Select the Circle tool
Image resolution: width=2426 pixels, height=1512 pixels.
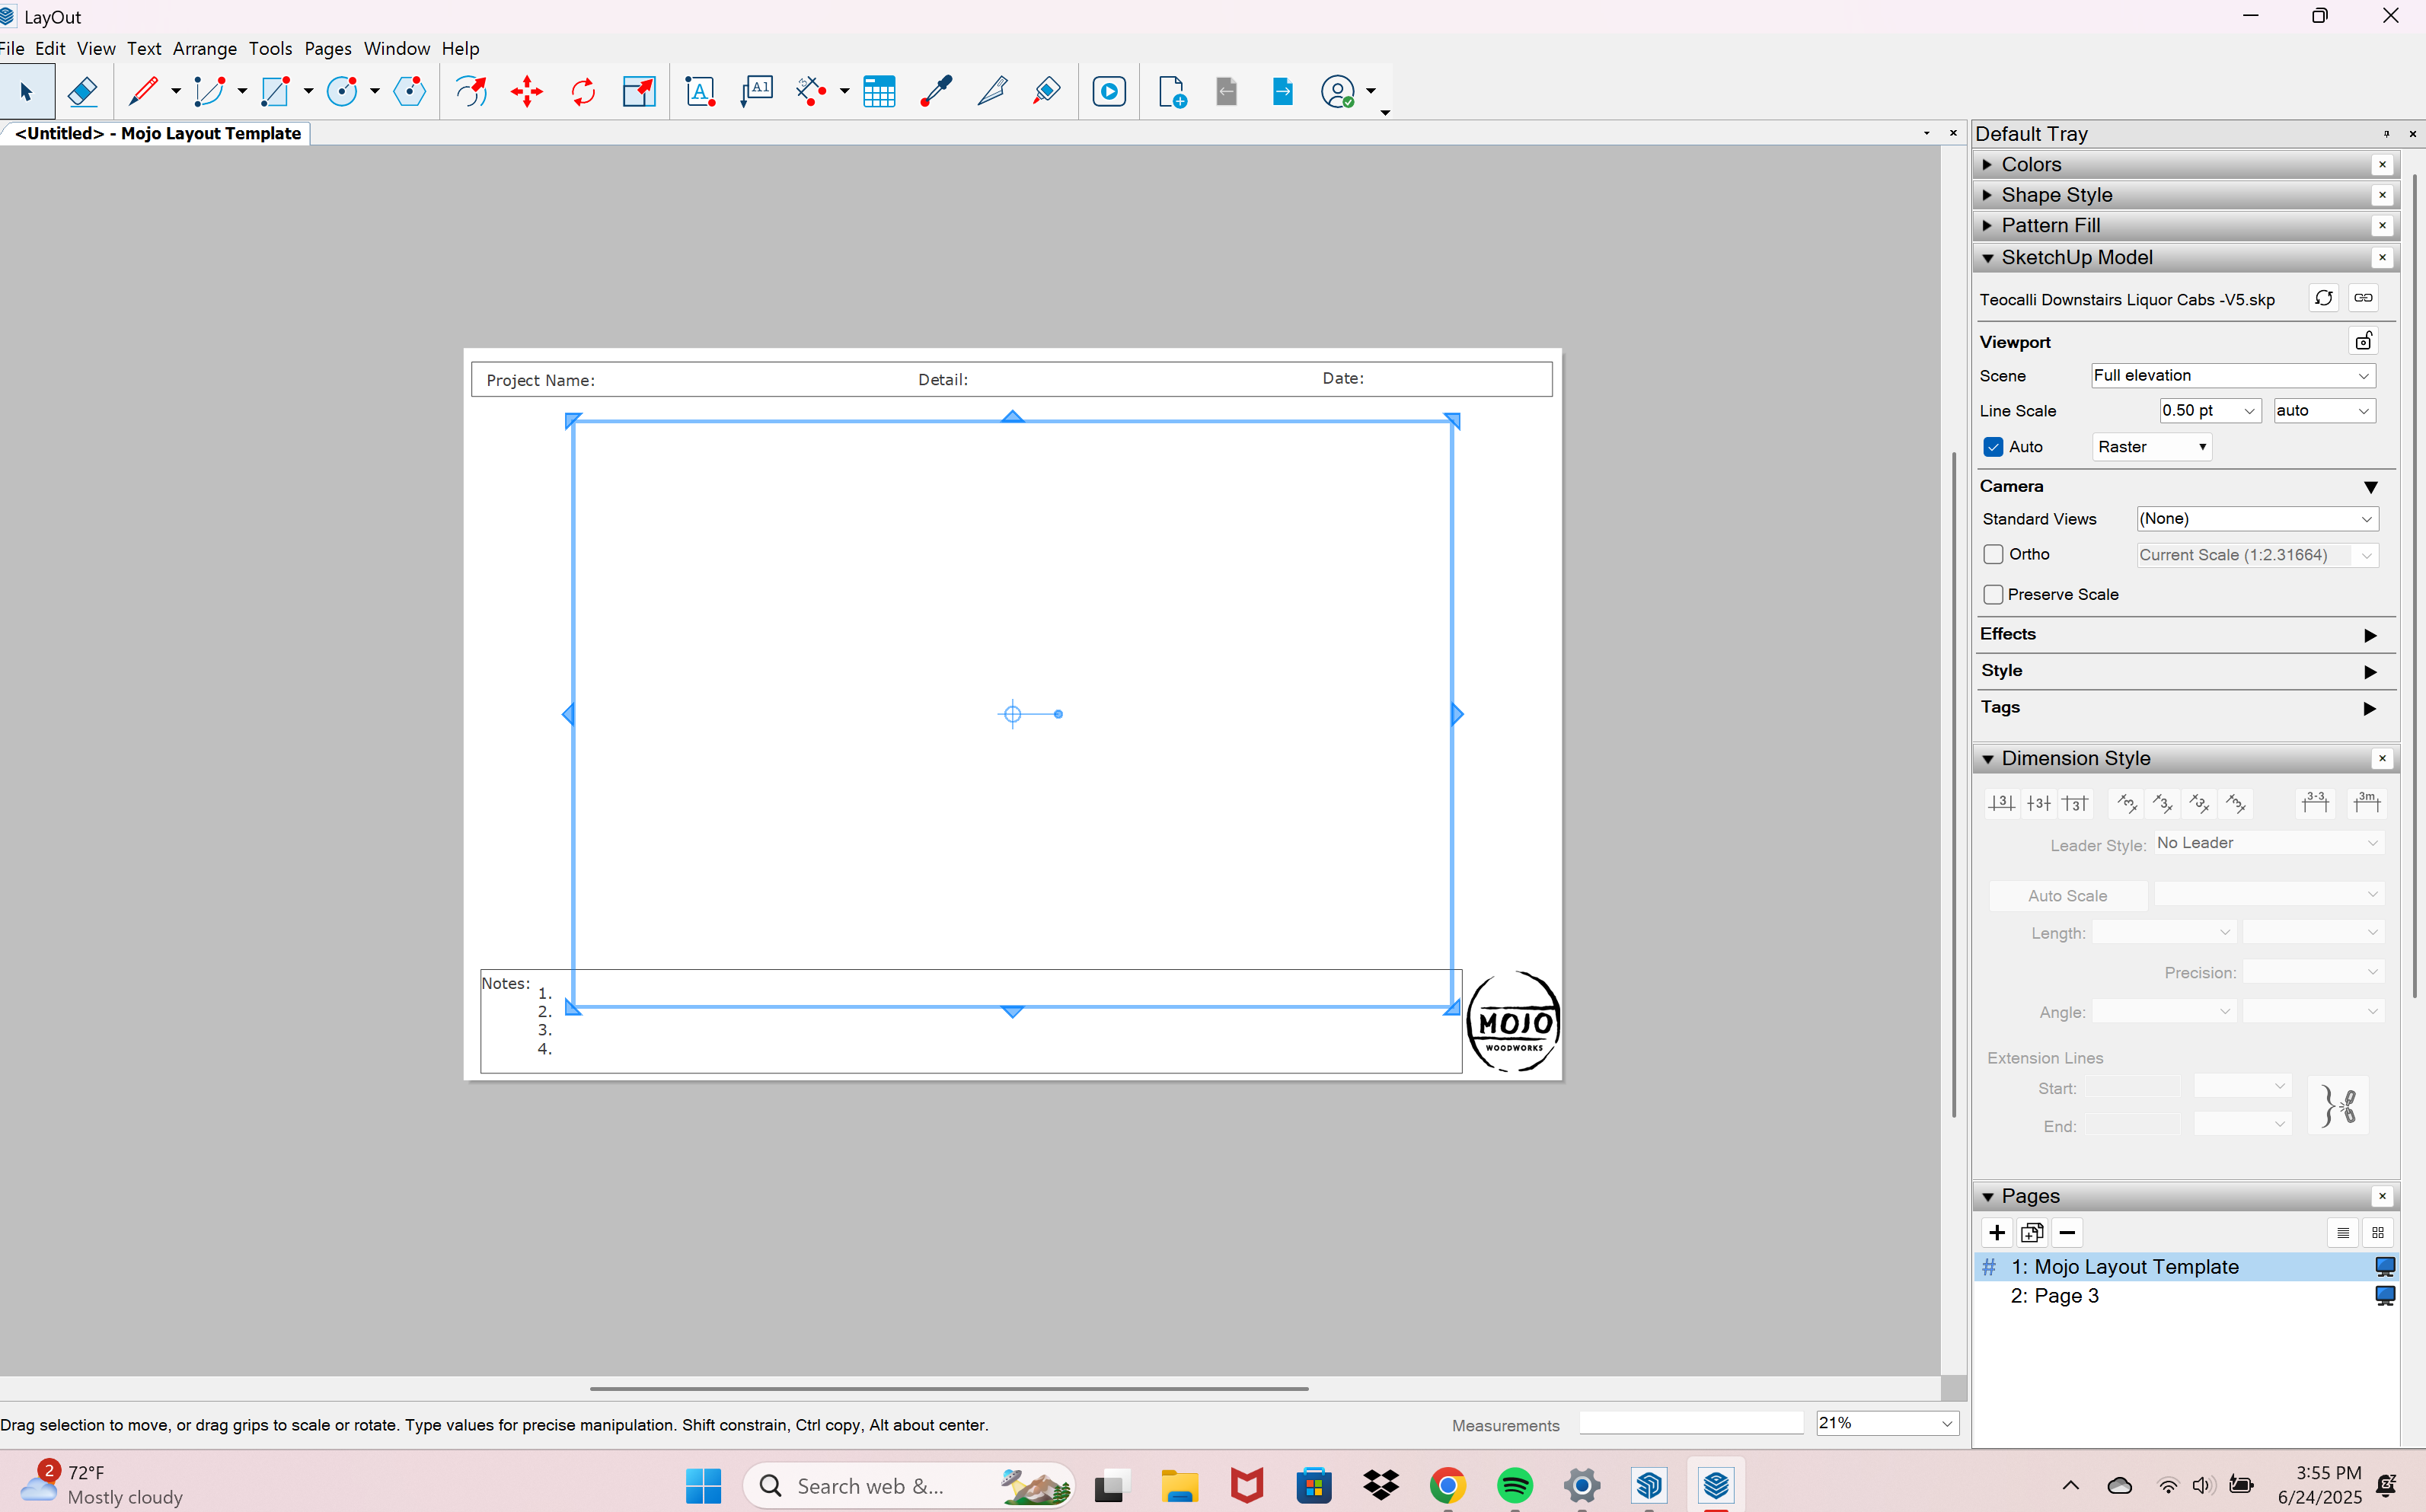(342, 92)
